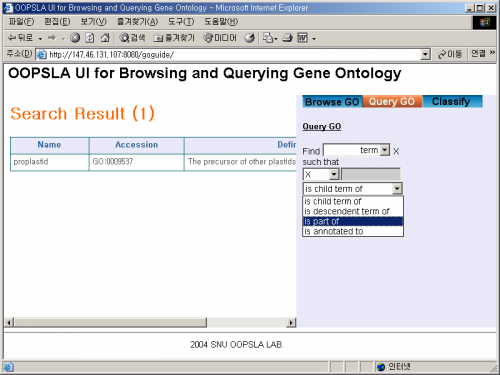Screen dimensions: 500x375
Task: Click the Mail icon in toolbar
Action: point(268,38)
